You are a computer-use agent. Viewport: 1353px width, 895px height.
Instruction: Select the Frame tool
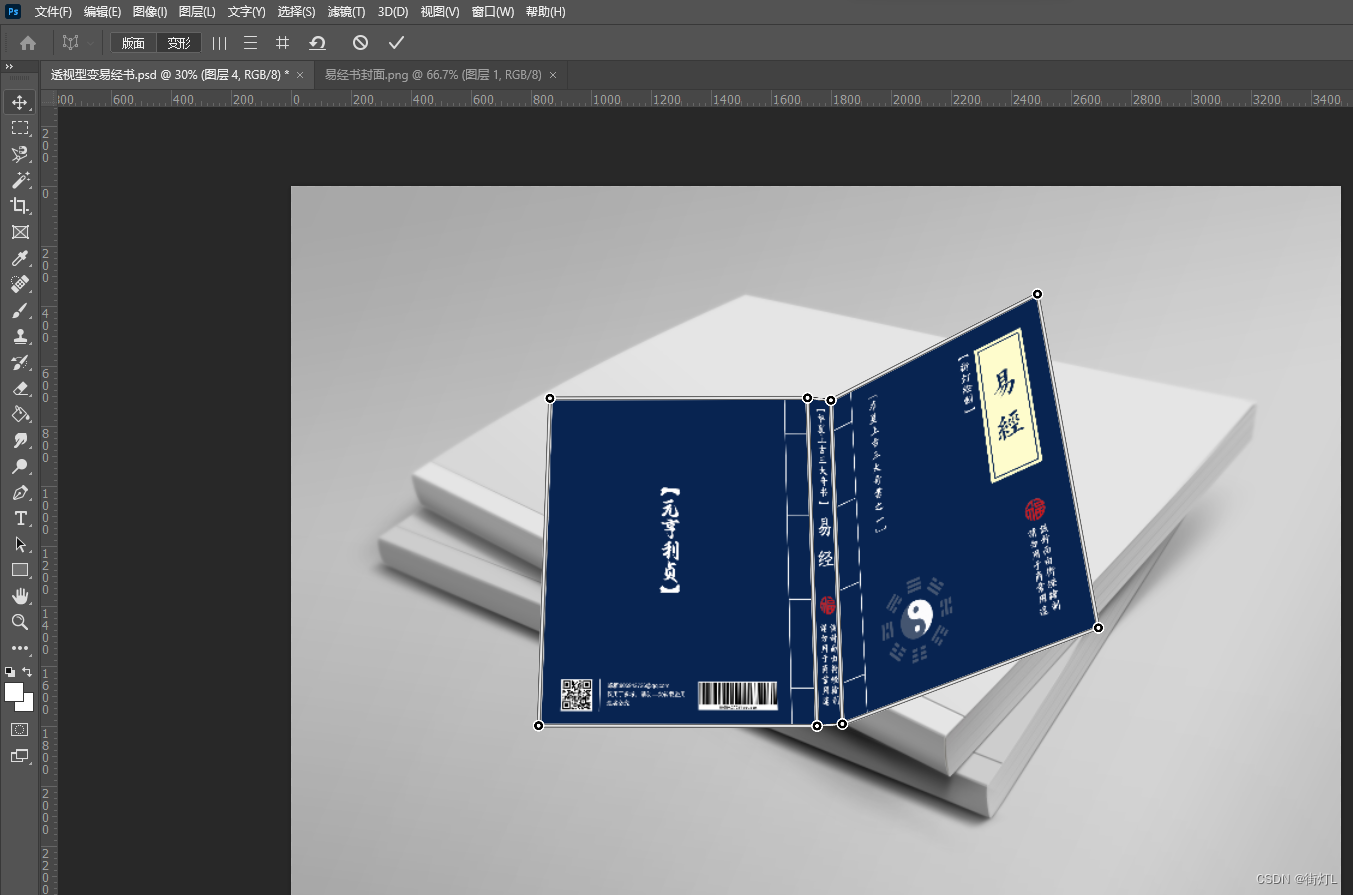click(20, 232)
